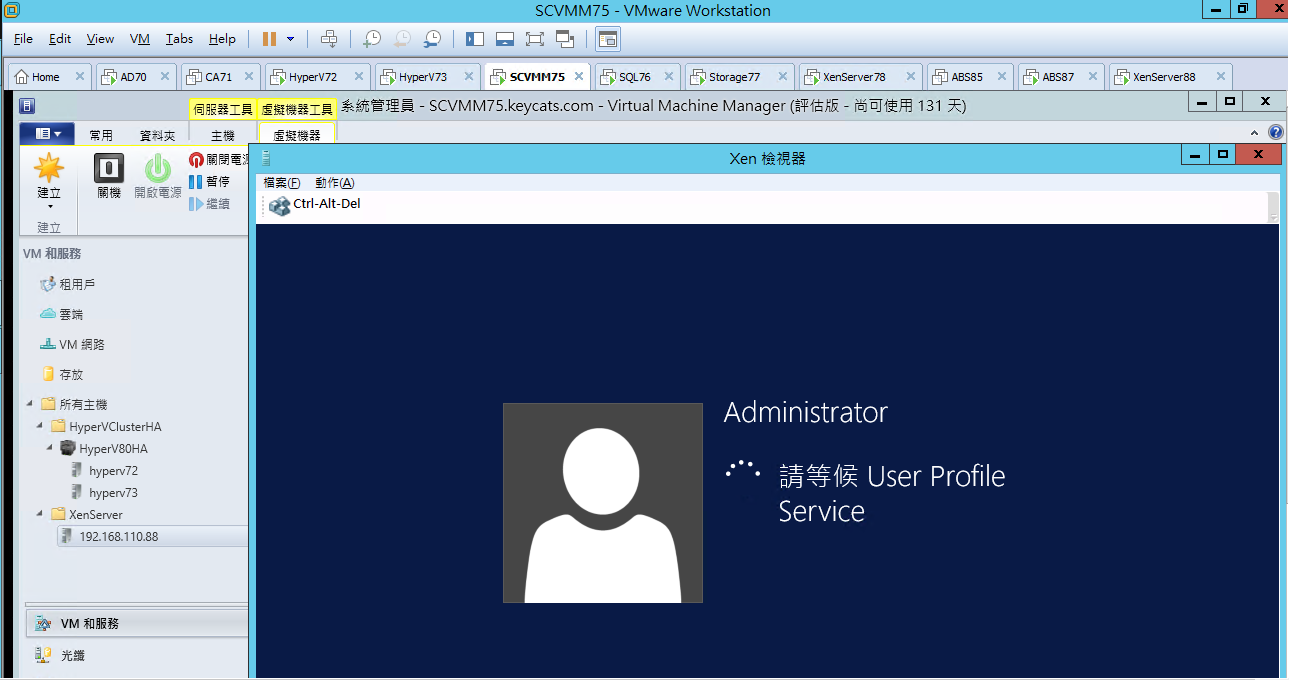Open the VMware VM menu

pyautogui.click(x=140, y=39)
